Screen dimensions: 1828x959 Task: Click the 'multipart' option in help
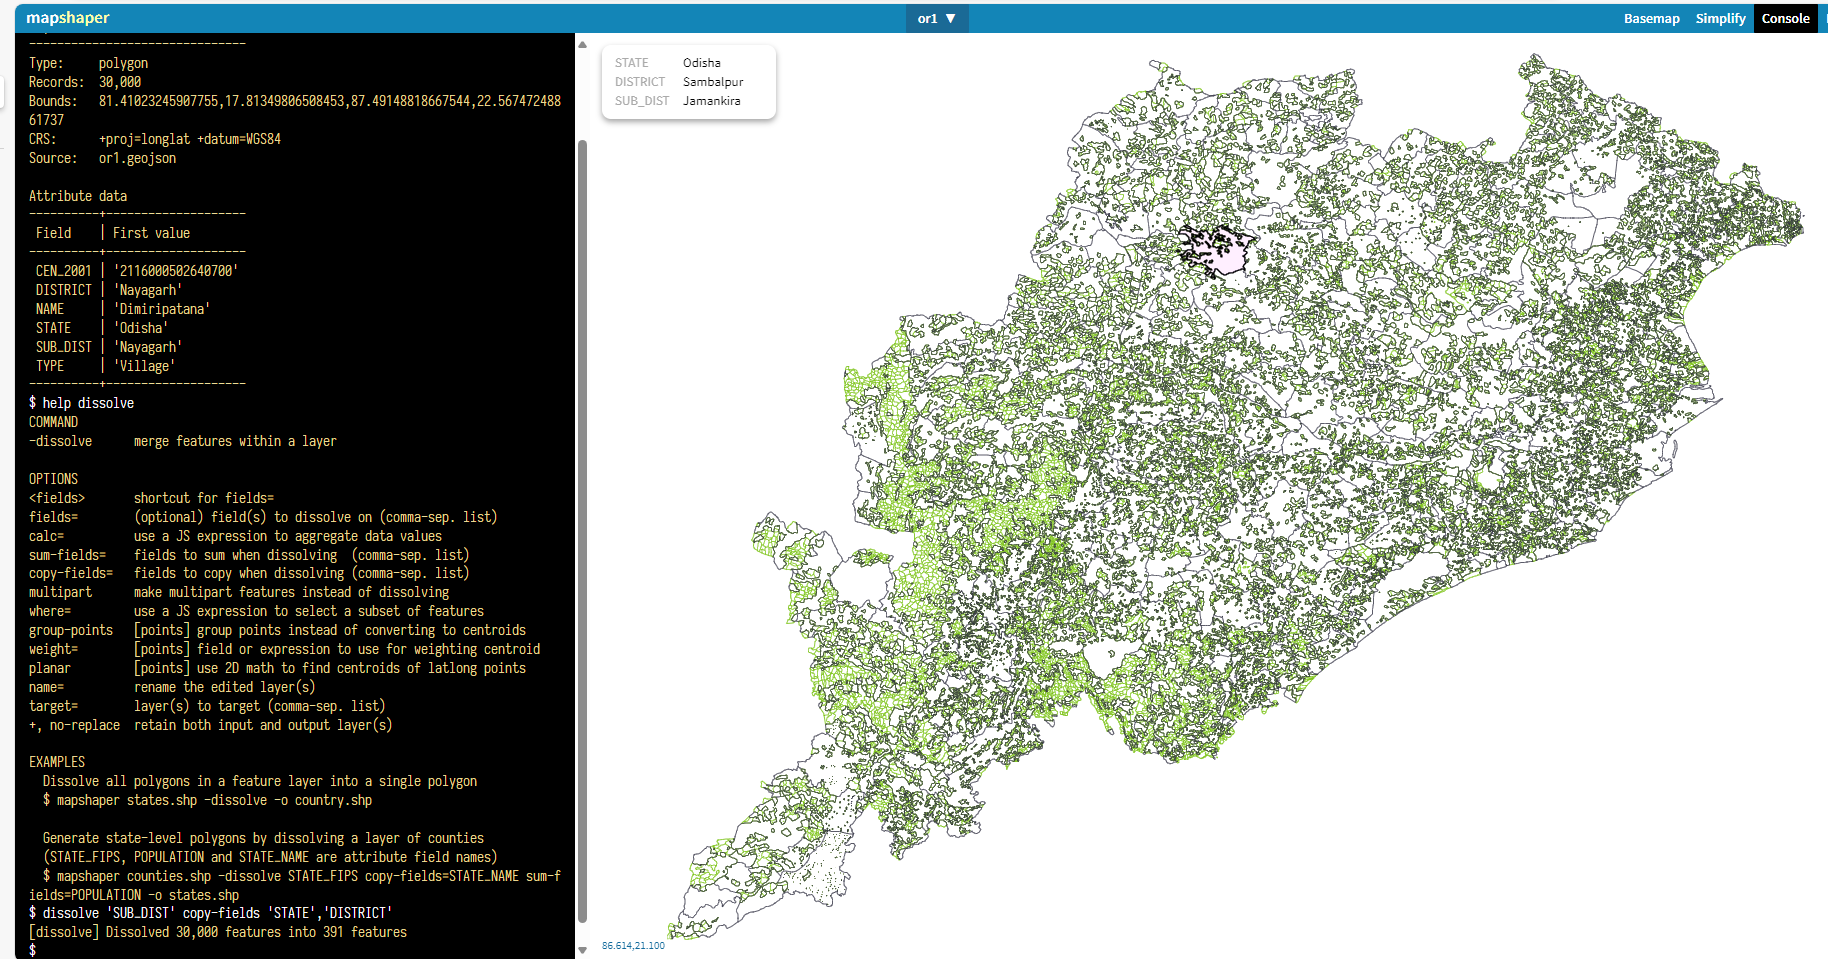(x=60, y=592)
